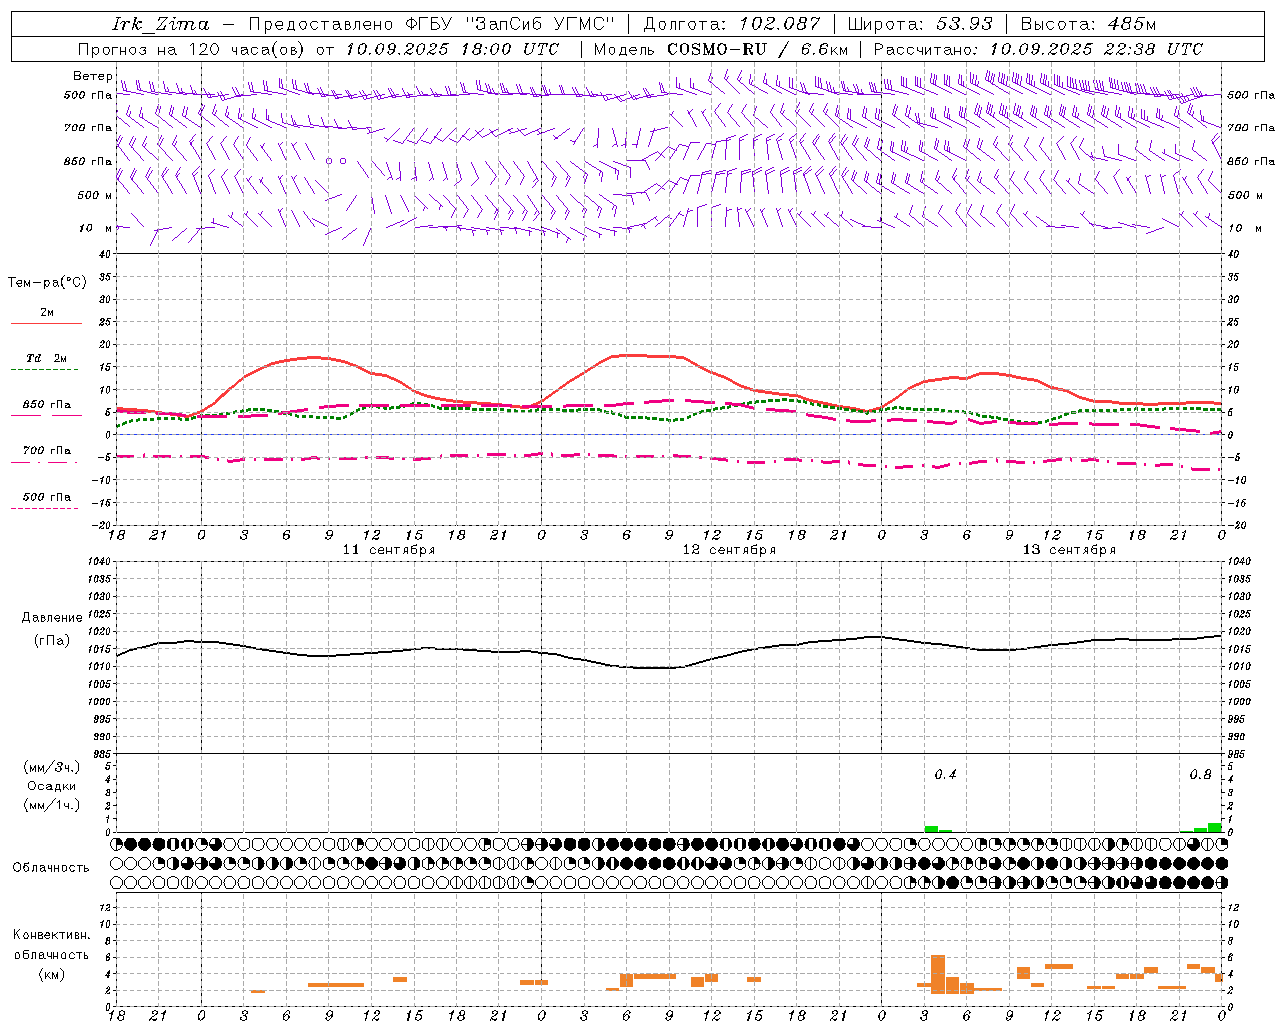The image size is (1280, 1024).
Task: Click the longitude value Долгота: 102.087
Action: 731,24
